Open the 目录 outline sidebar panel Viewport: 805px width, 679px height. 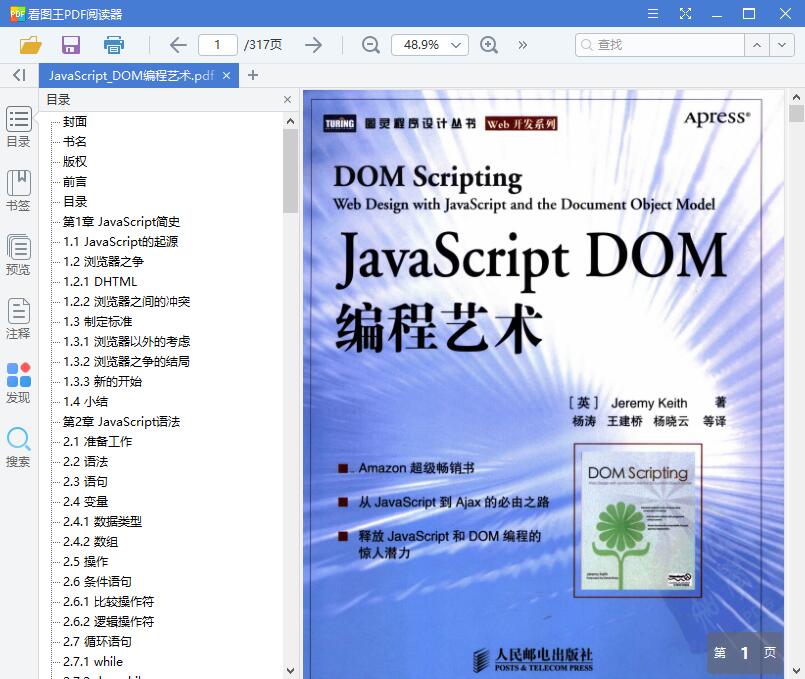tap(18, 127)
